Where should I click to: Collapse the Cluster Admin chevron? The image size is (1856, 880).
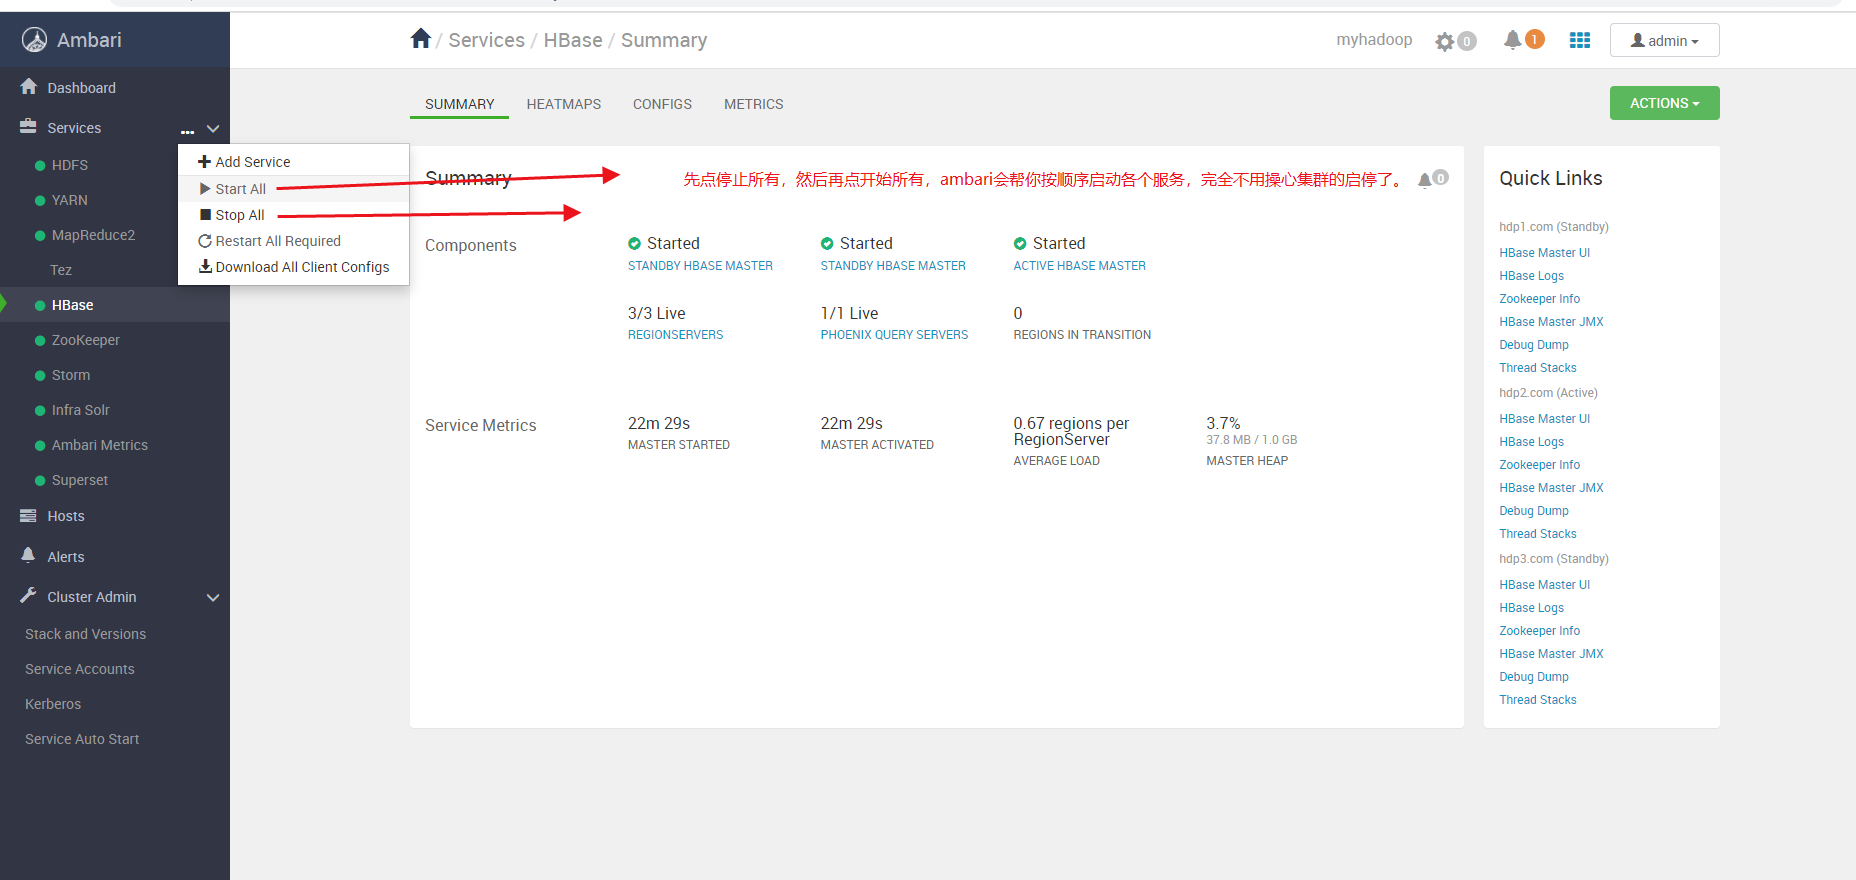click(213, 598)
